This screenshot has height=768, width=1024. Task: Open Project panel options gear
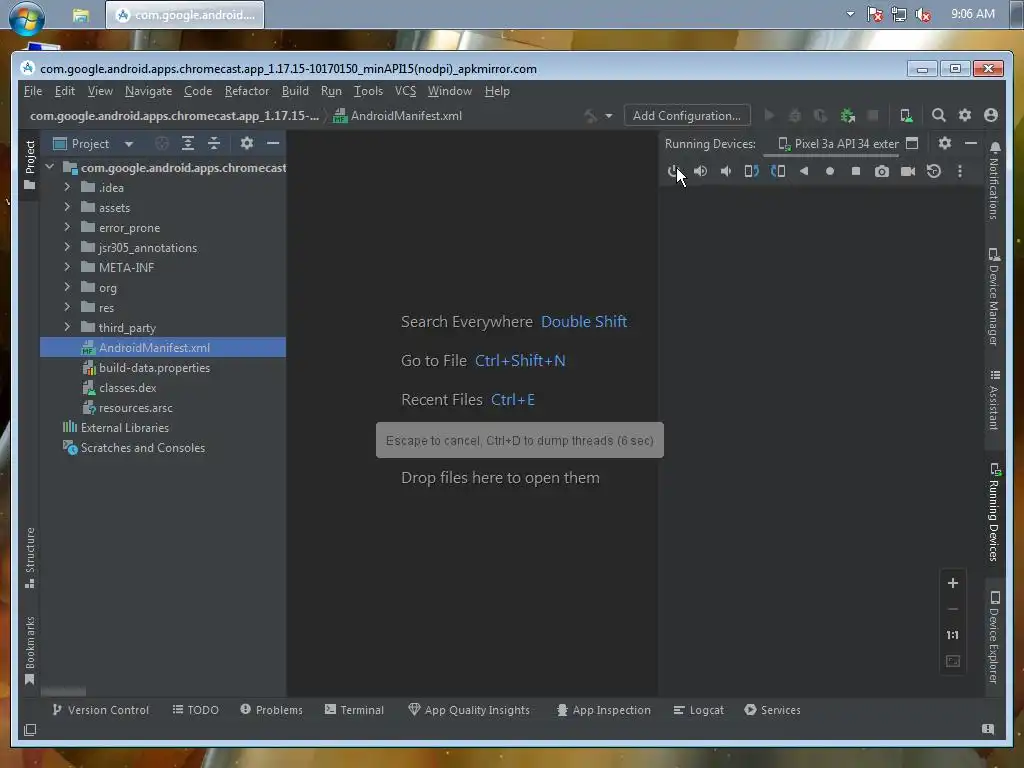[x=246, y=143]
